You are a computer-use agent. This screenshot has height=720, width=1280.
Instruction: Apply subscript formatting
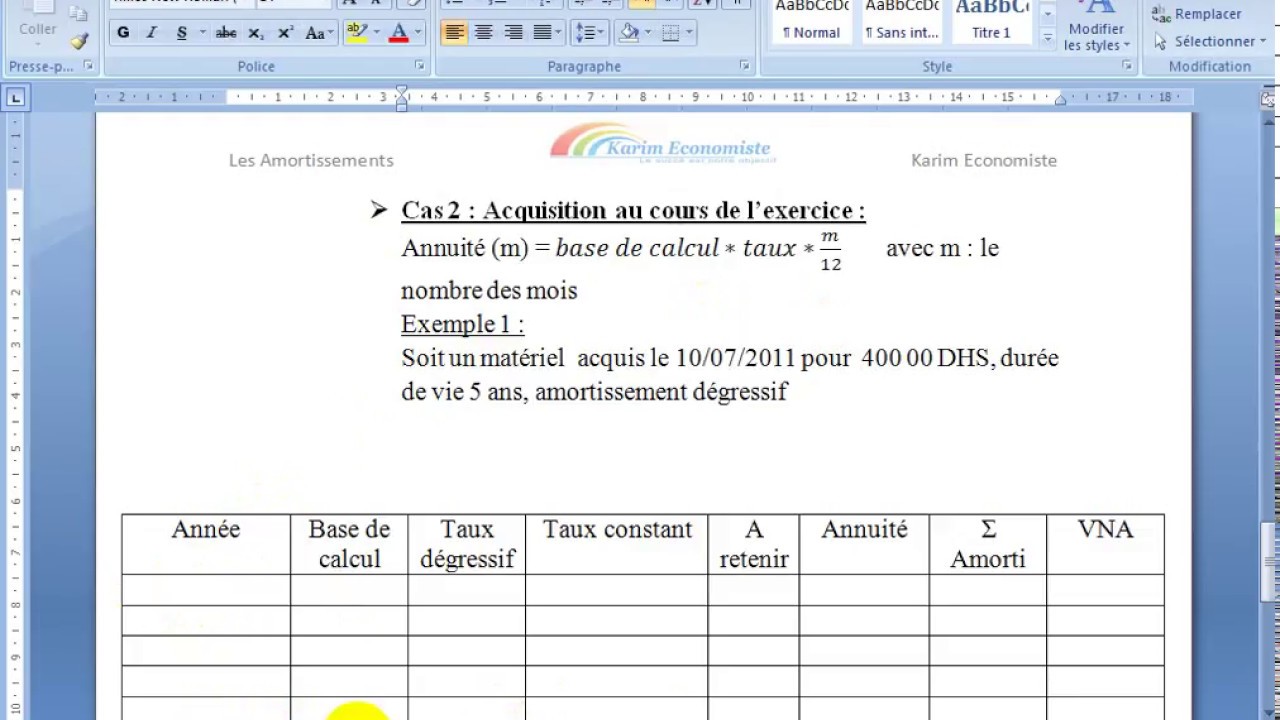pyautogui.click(x=256, y=33)
